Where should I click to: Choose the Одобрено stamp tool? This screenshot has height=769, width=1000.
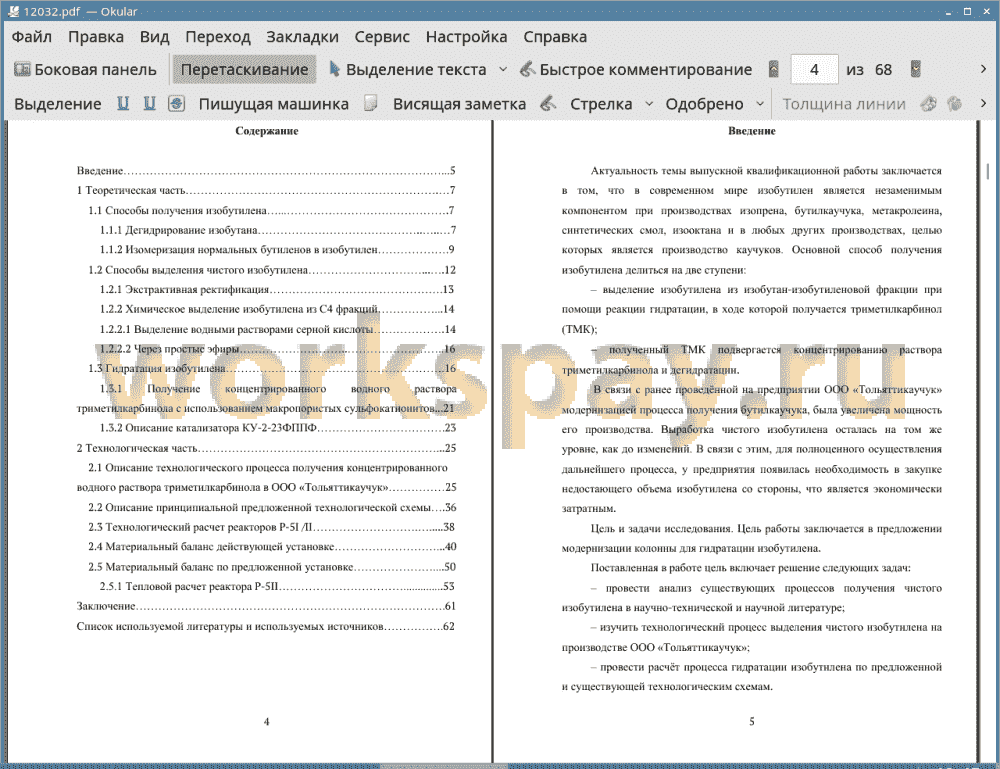pos(704,104)
